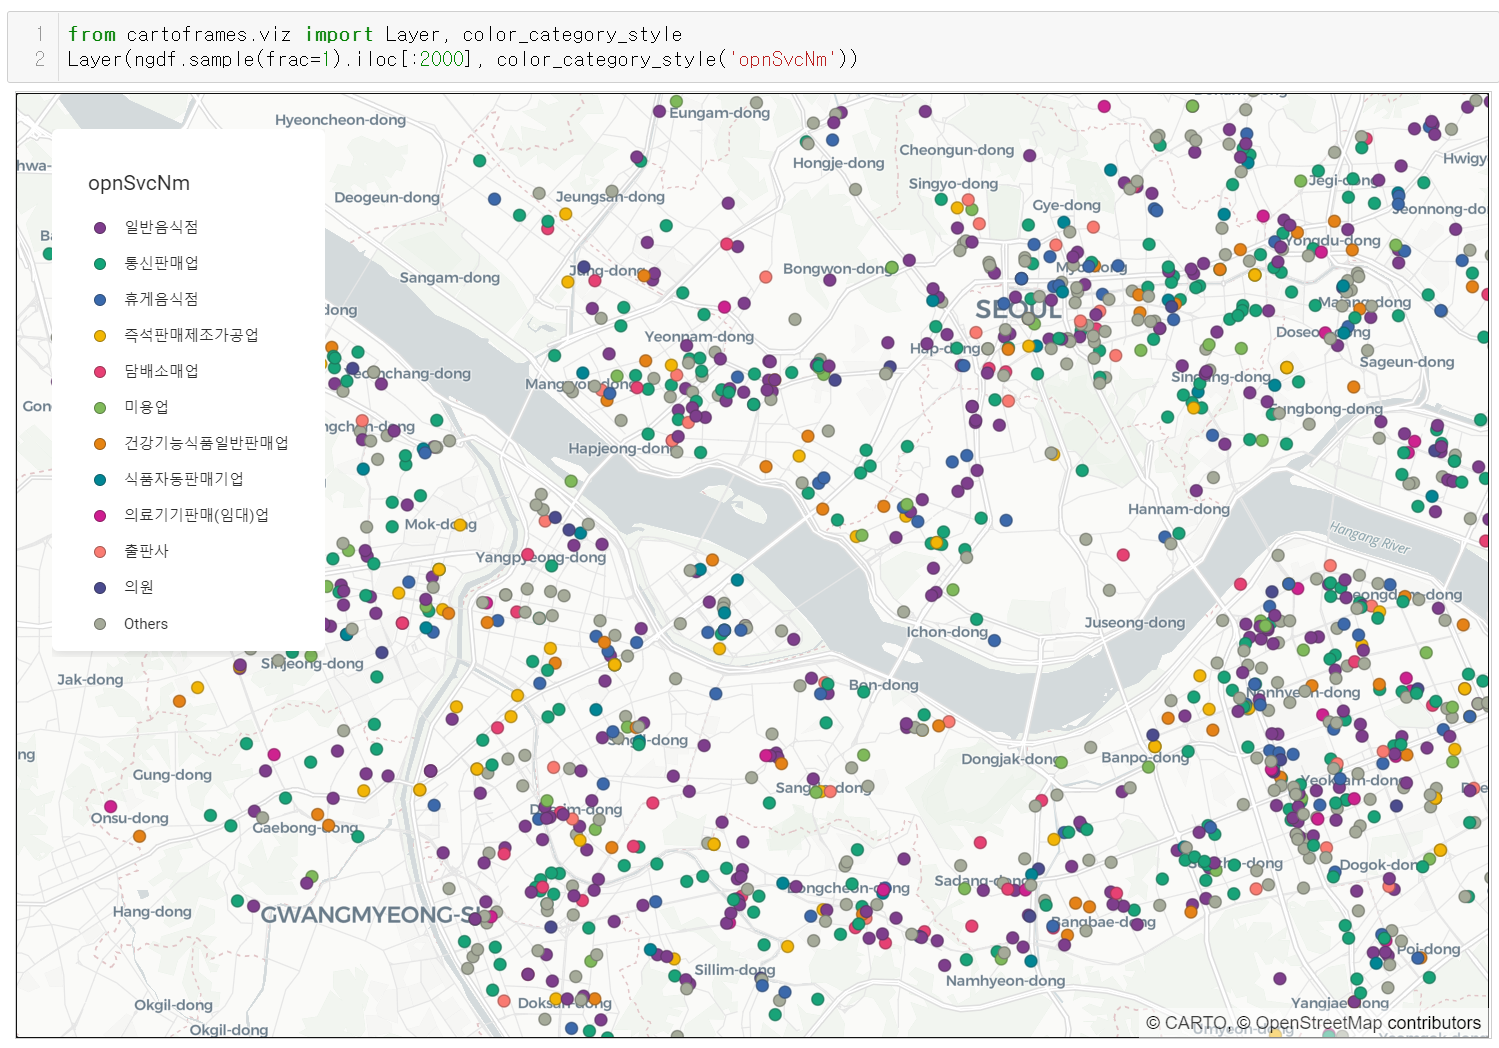Viewport: 1499px width, 1048px height.
Task: Click the Yangpyeong-dong map label
Action: click(x=541, y=558)
